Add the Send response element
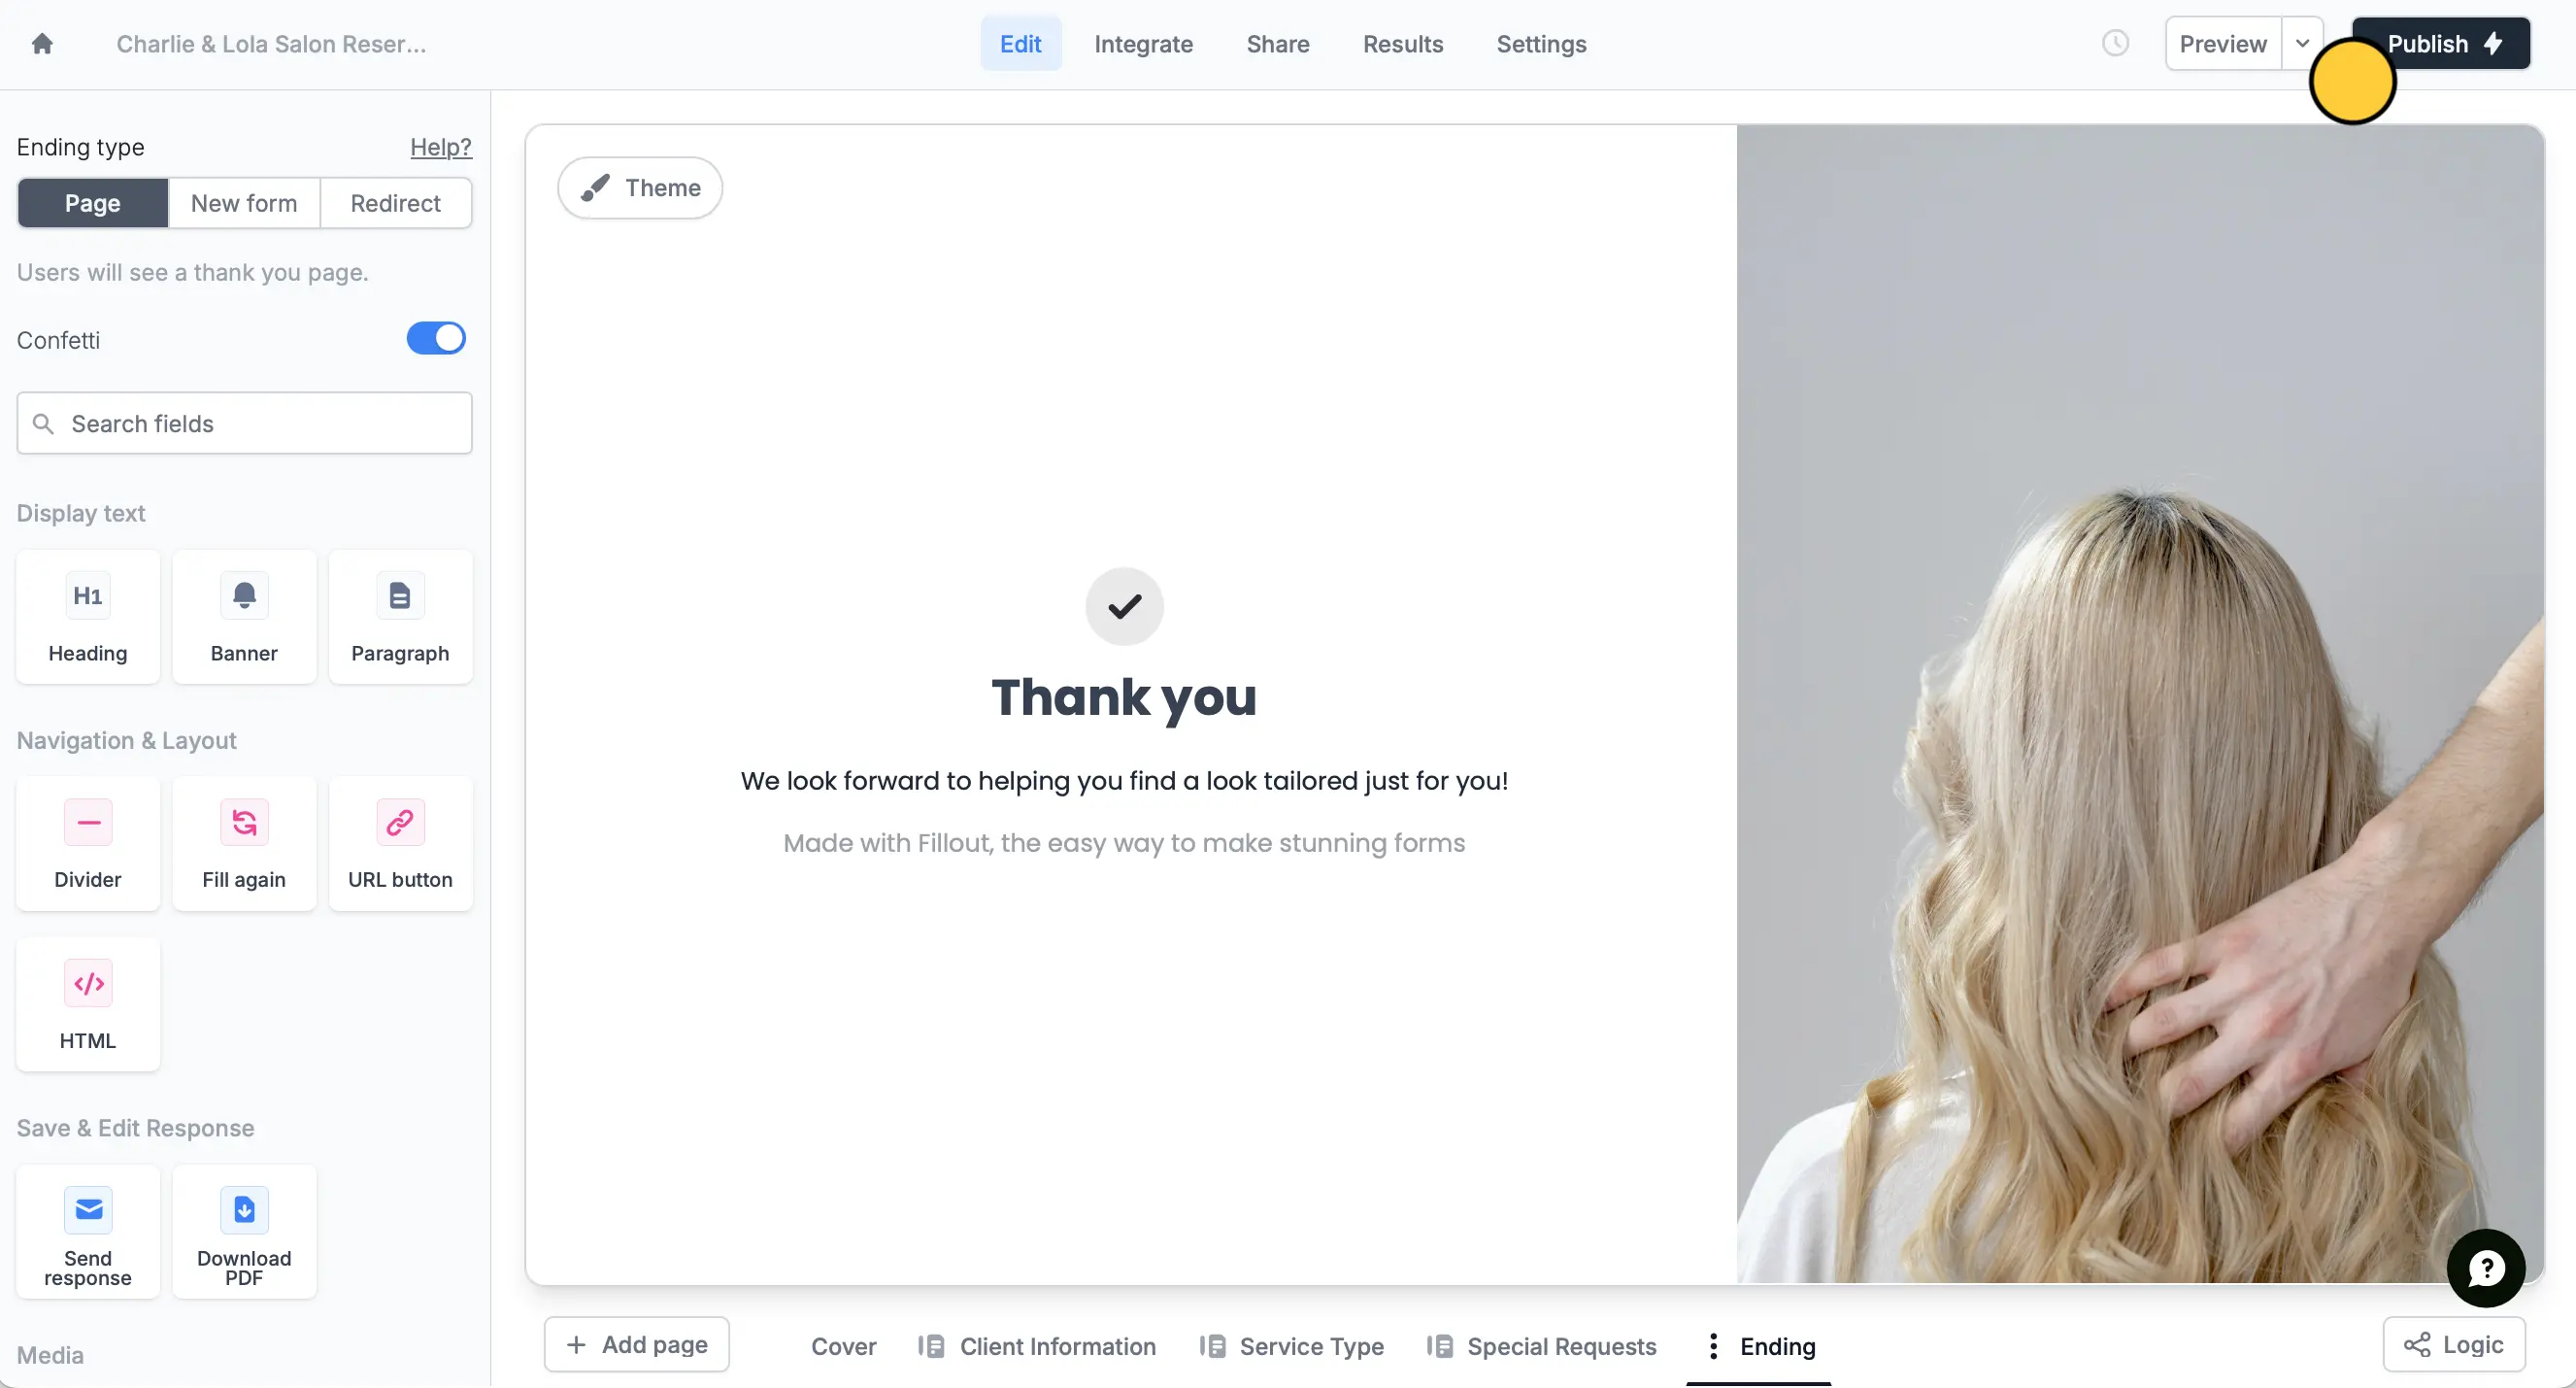 88,1232
